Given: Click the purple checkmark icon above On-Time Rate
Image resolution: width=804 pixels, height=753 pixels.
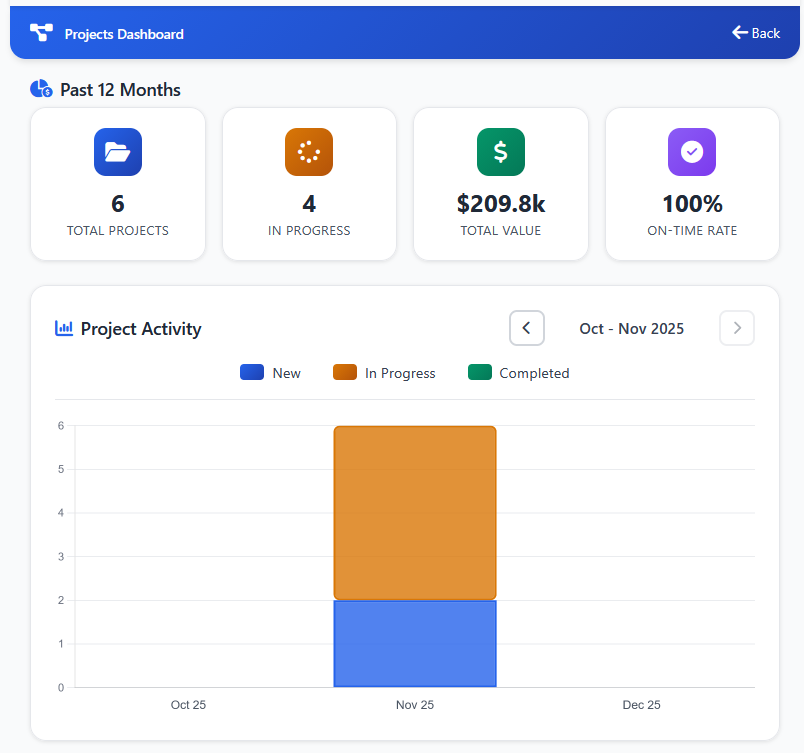Looking at the screenshot, I should 691,151.
